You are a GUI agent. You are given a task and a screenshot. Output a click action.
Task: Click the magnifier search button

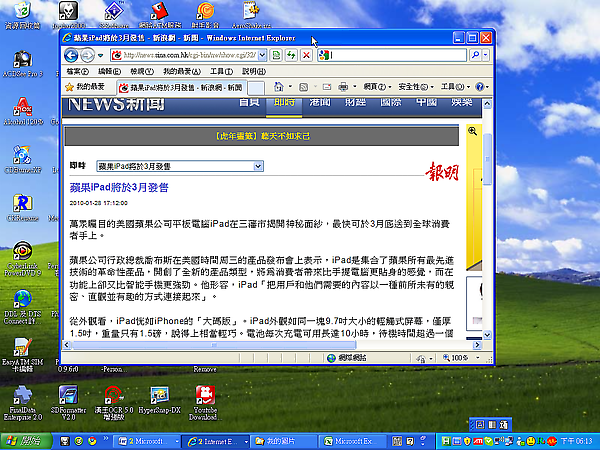coord(475,55)
